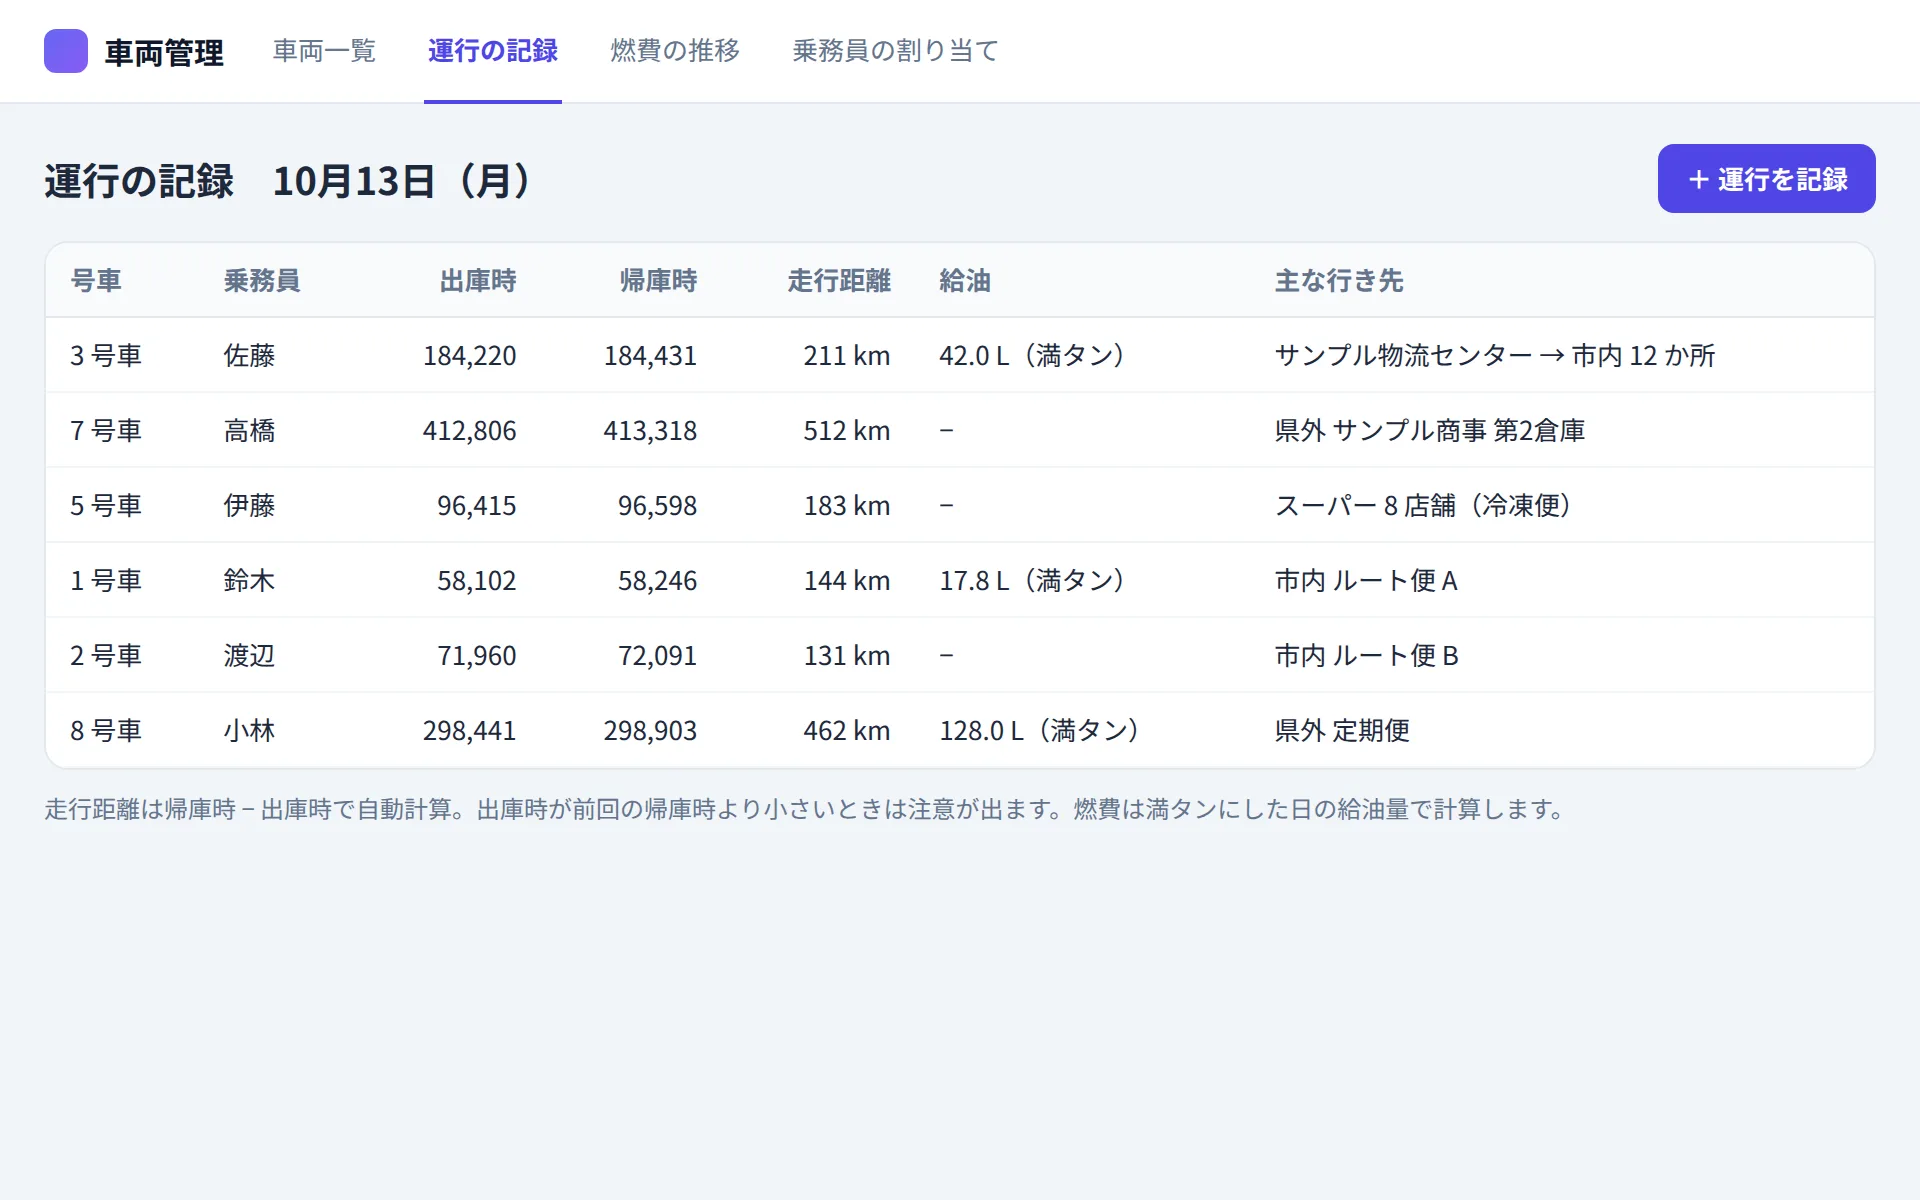Click crew member 高橋
This screenshot has width=1920, height=1200.
249,431
